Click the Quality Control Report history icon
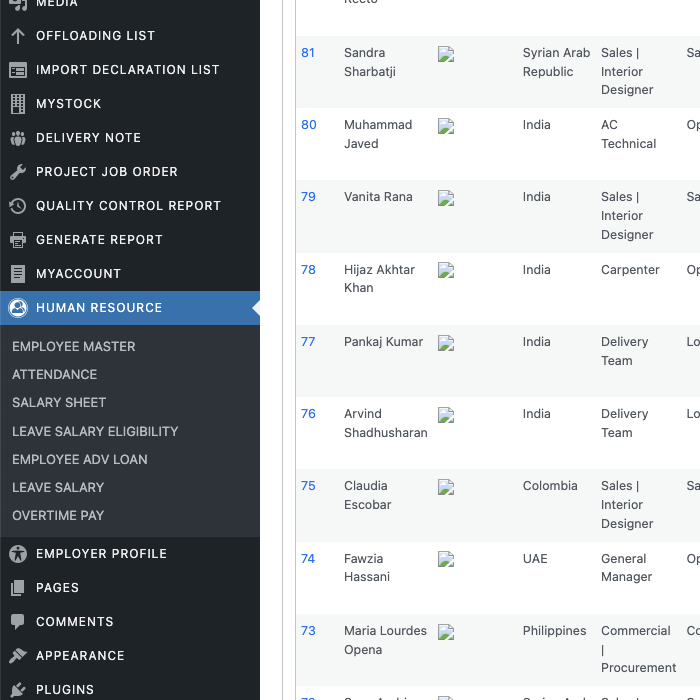Viewport: 700px width, 700px height. [18, 206]
